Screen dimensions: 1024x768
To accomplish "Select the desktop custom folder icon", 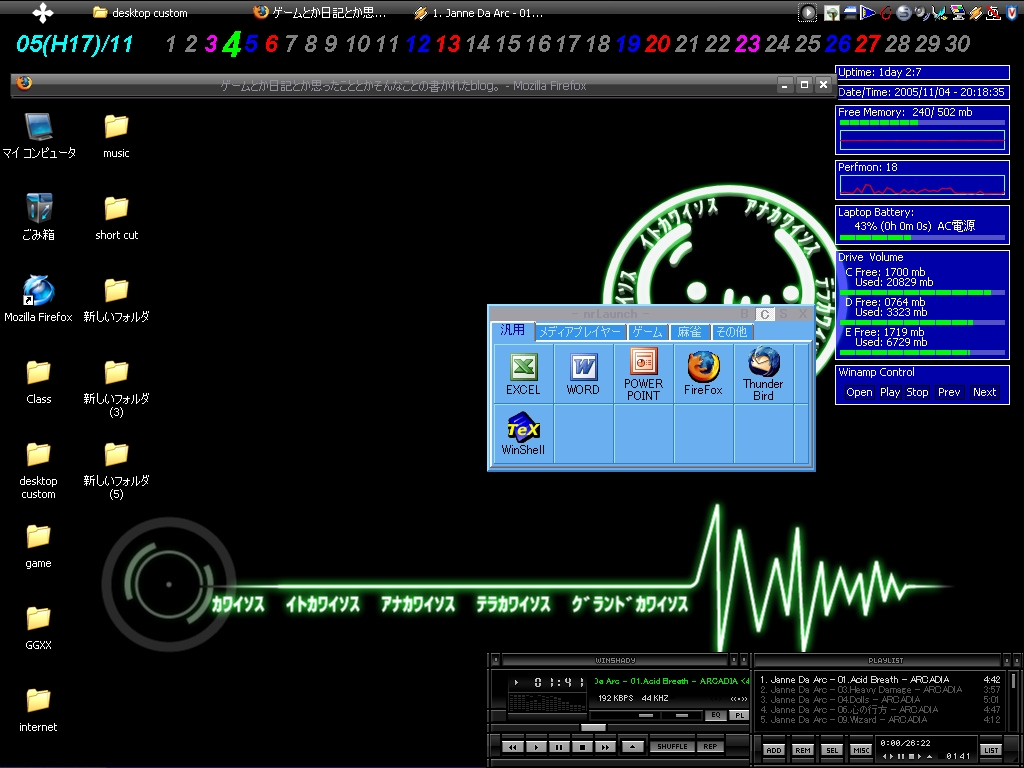I will coord(39,470).
